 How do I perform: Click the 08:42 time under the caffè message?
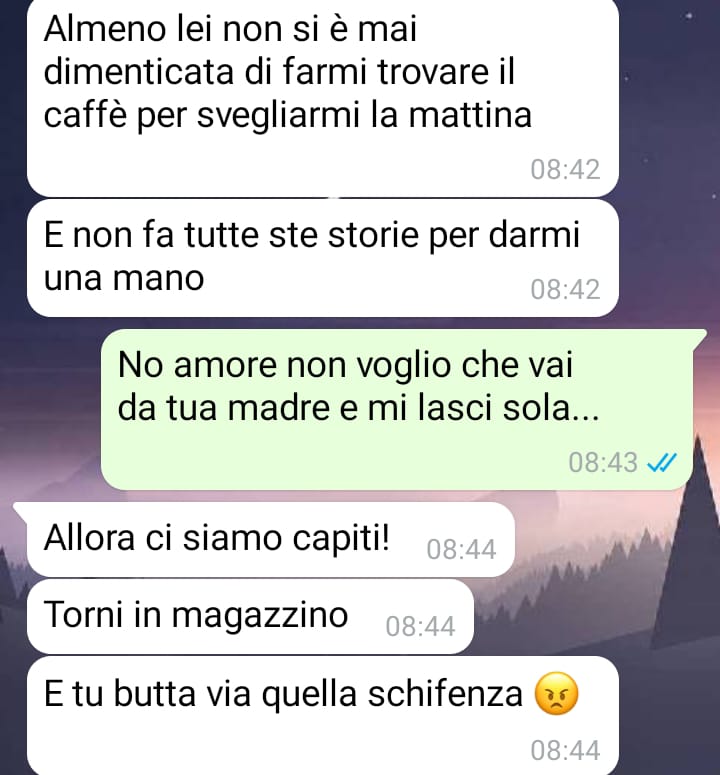coord(565,170)
